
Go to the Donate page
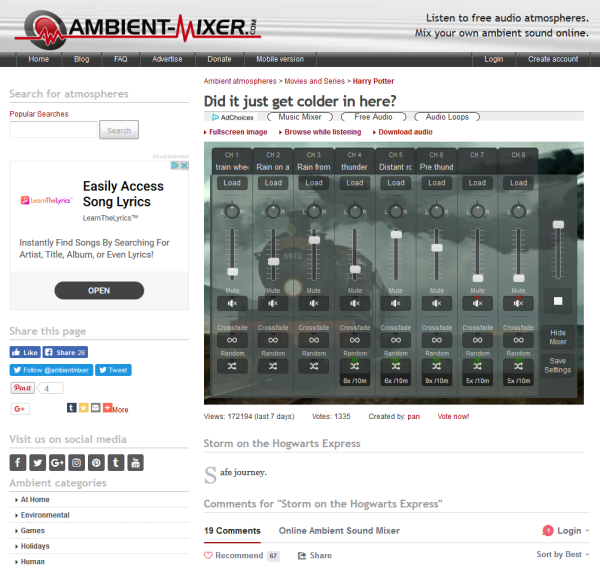(x=219, y=59)
